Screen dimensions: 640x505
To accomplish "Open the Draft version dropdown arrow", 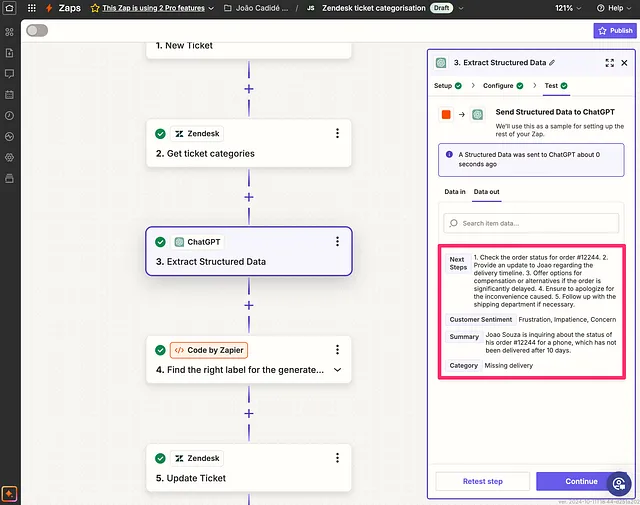I will coord(461,8).
